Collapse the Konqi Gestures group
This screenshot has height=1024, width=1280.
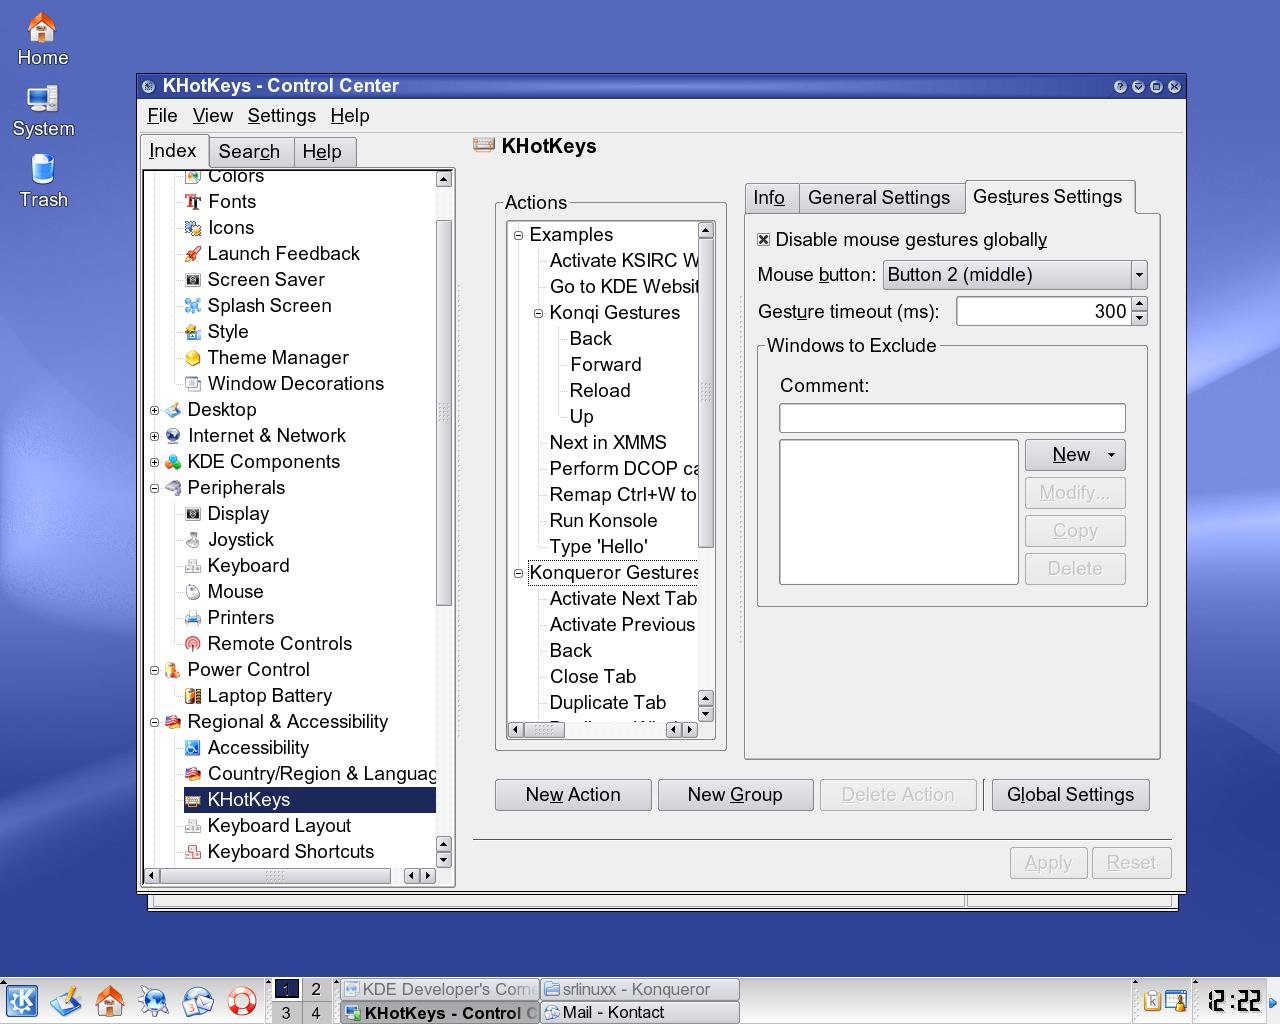tap(538, 313)
